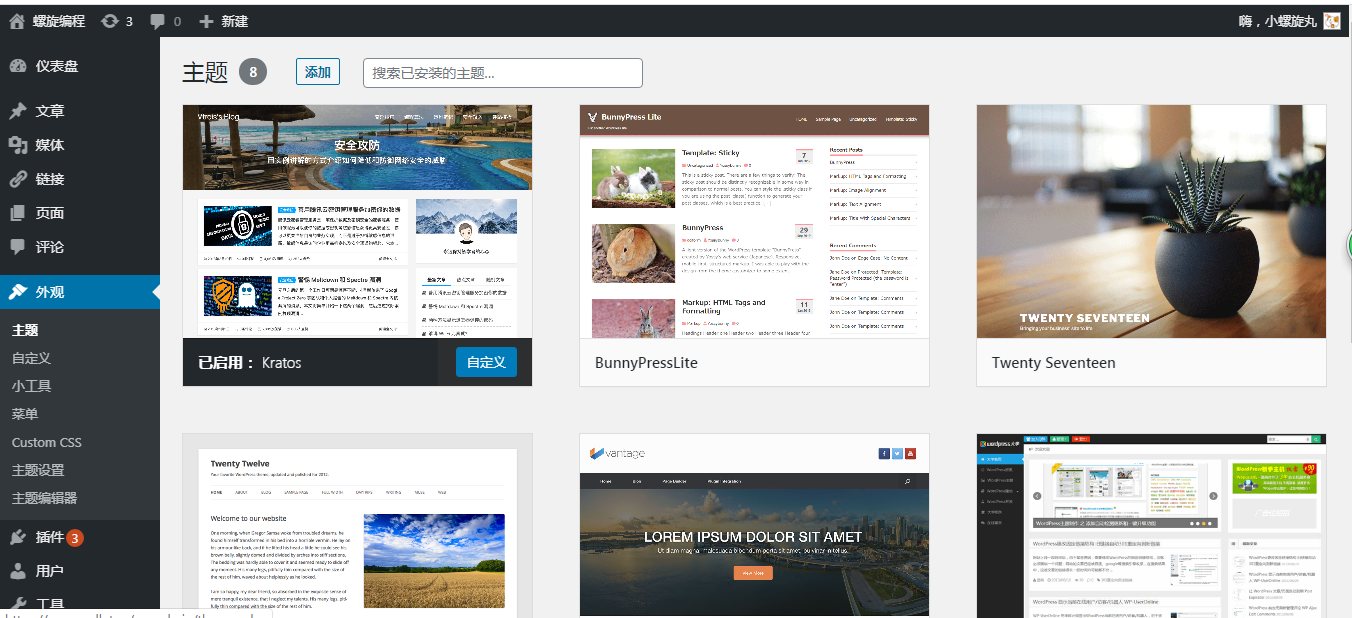1352x618 pixels.
Task: Select the Twenty Seventeen theme thumbnail
Action: (1150, 221)
